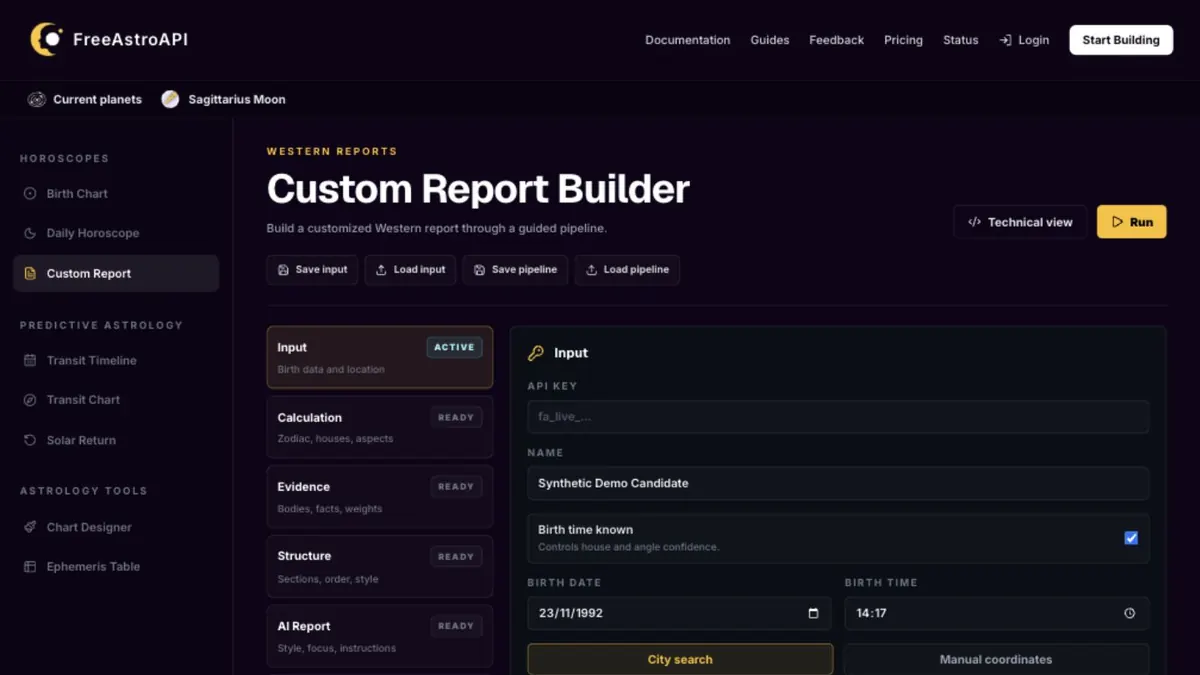Click the Solar Return cycle icon
Screen dimensions: 1200x675
click(30, 440)
